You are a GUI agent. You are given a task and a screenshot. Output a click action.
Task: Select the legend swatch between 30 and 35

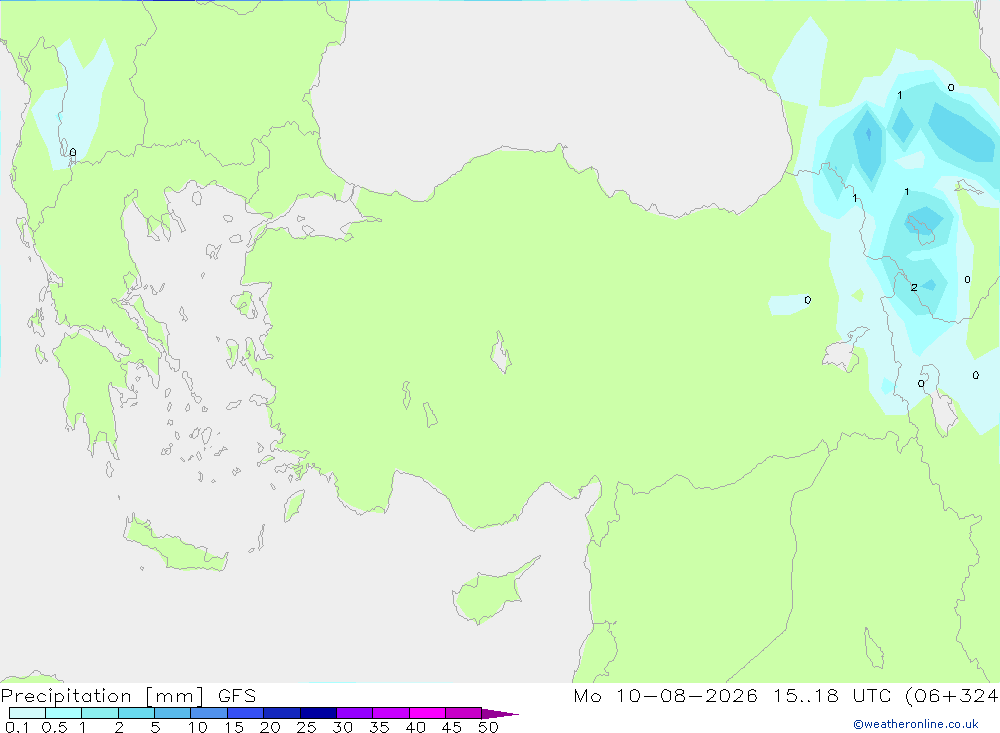point(355,713)
